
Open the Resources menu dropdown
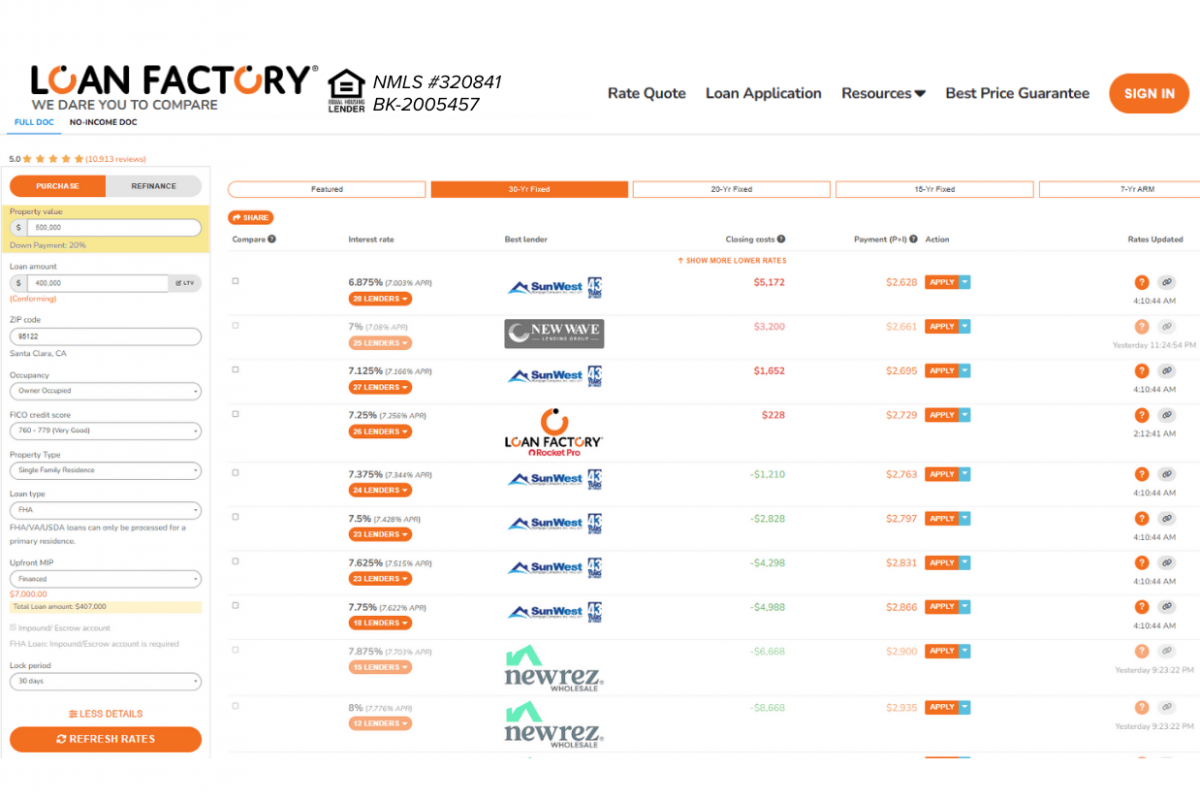[x=883, y=93]
